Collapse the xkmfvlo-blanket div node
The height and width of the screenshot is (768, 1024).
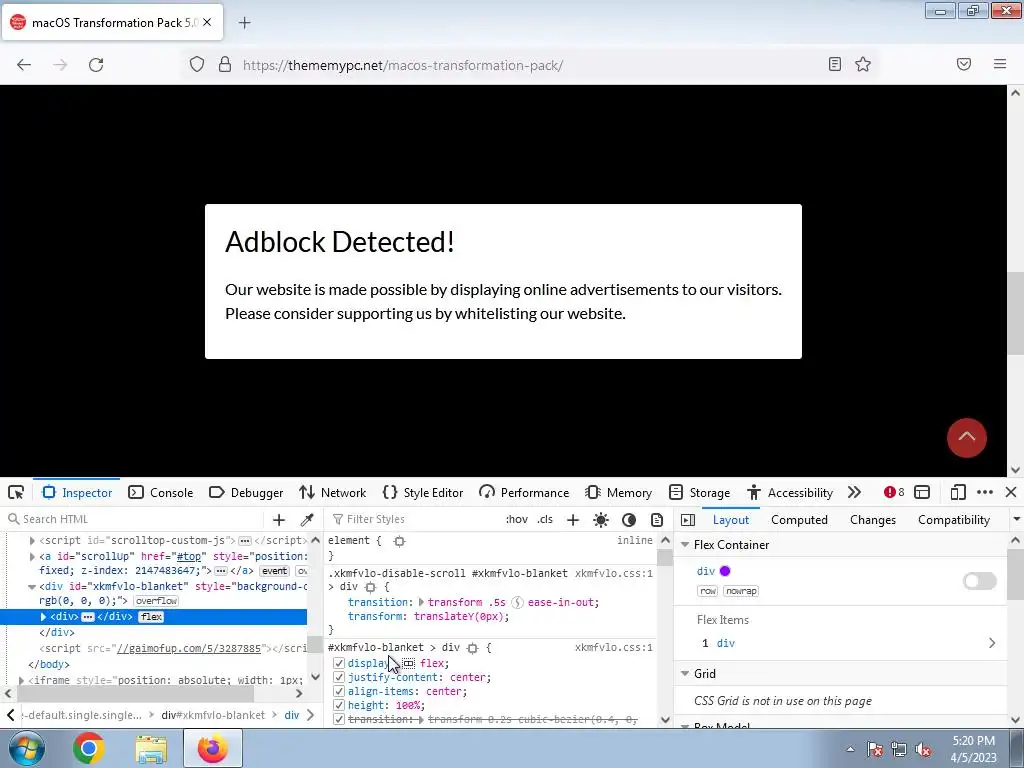(x=31, y=586)
